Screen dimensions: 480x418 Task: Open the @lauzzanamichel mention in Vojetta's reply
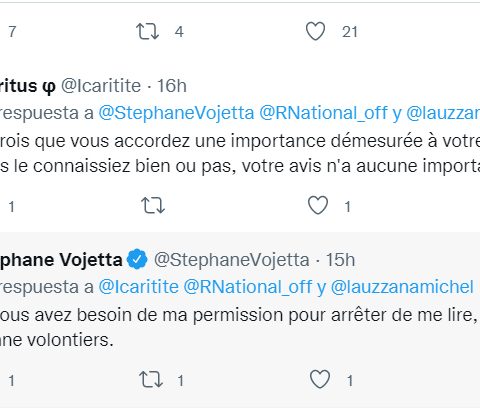point(402,287)
